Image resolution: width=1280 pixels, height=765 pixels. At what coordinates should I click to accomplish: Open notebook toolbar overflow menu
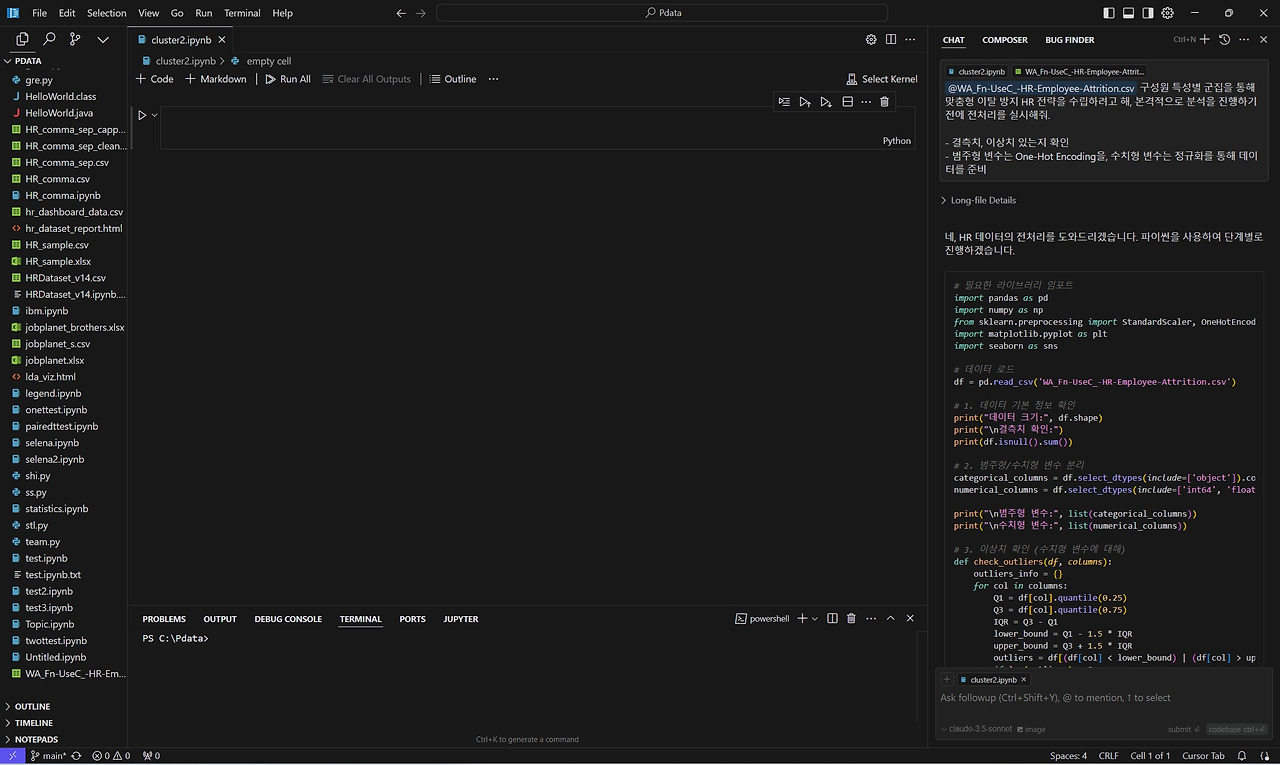pos(493,79)
